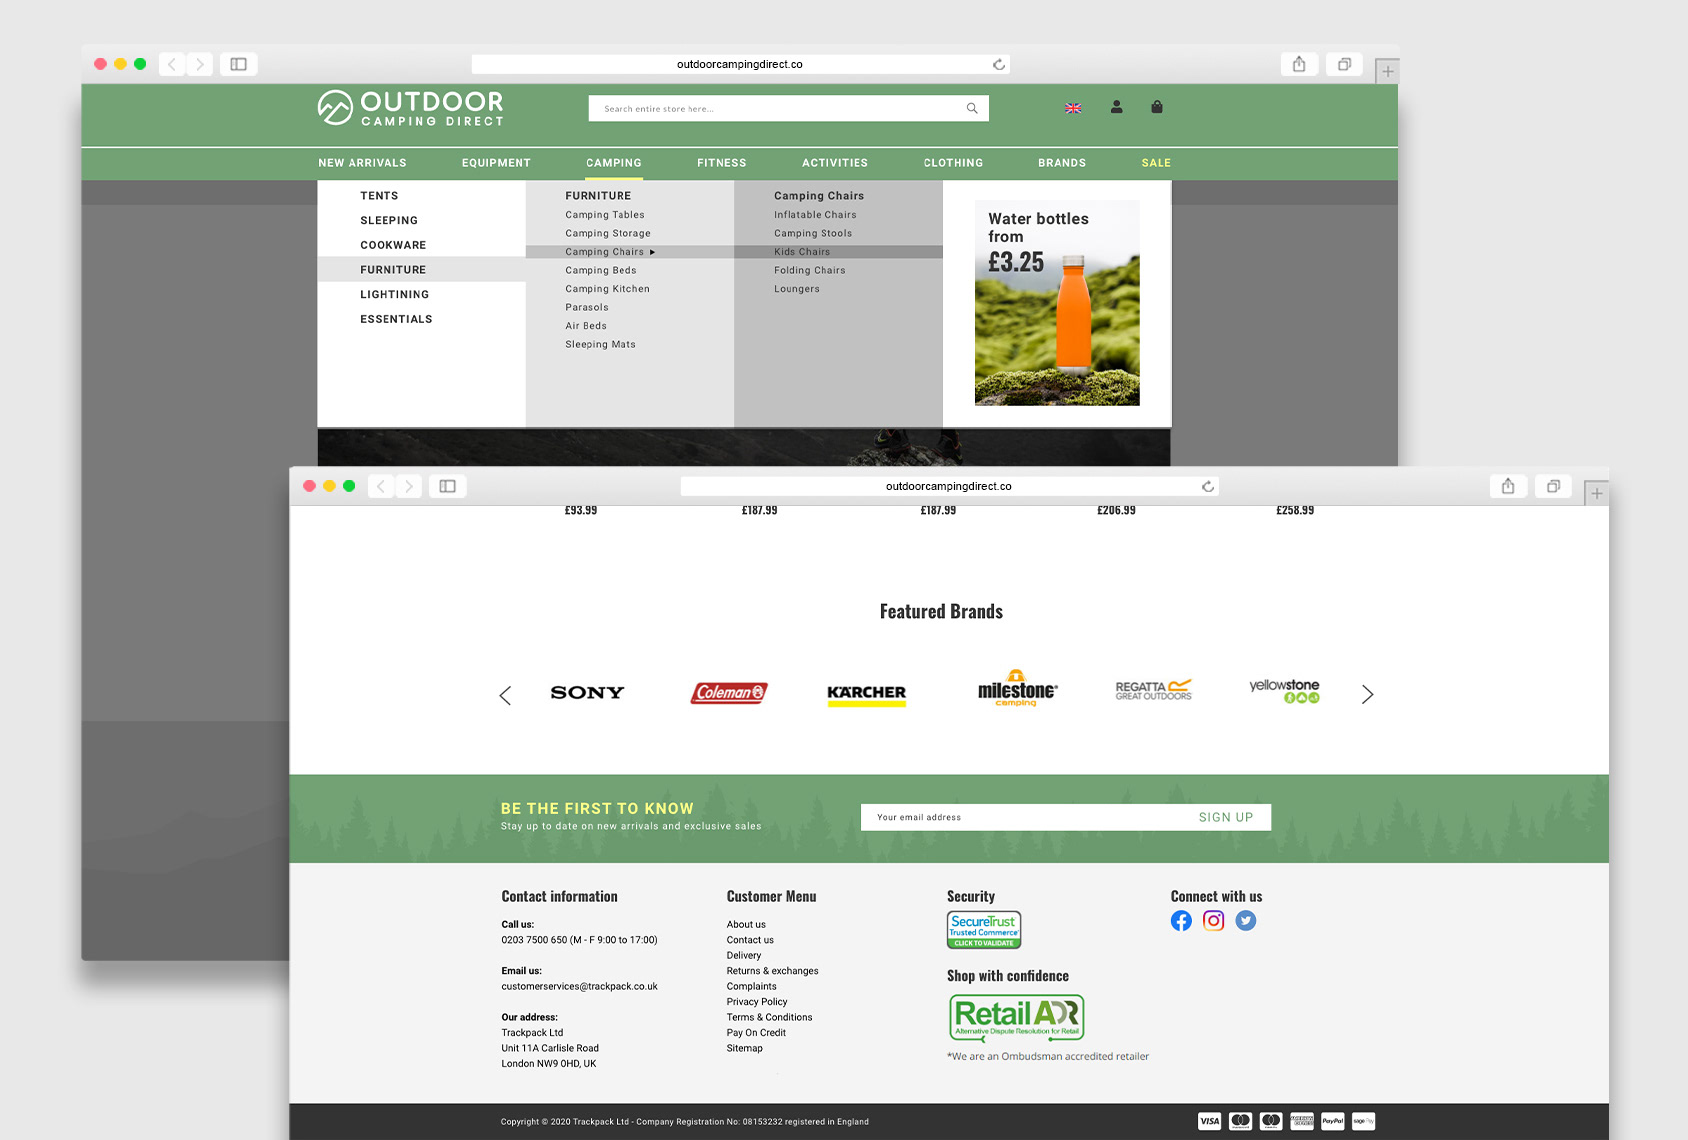Select SLEEPING in camping dropdown

(x=389, y=221)
